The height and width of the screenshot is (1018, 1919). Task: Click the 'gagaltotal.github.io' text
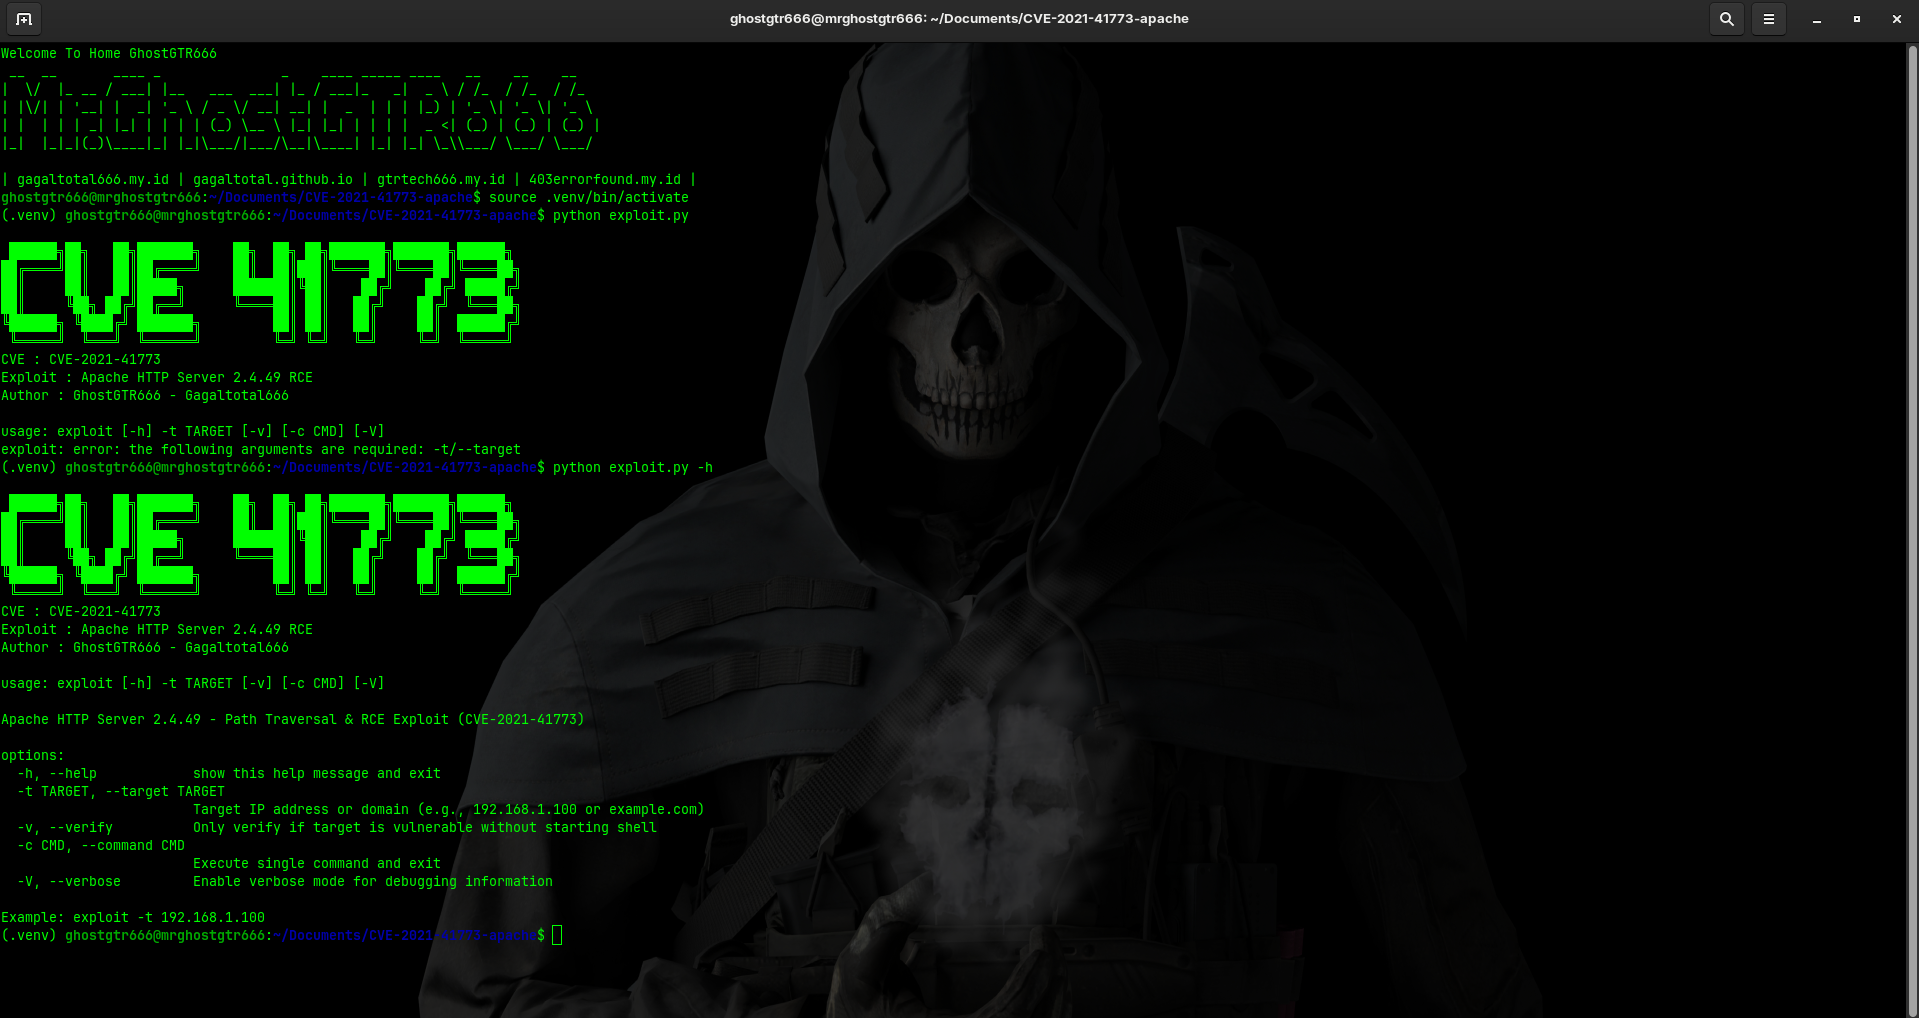[273, 180]
